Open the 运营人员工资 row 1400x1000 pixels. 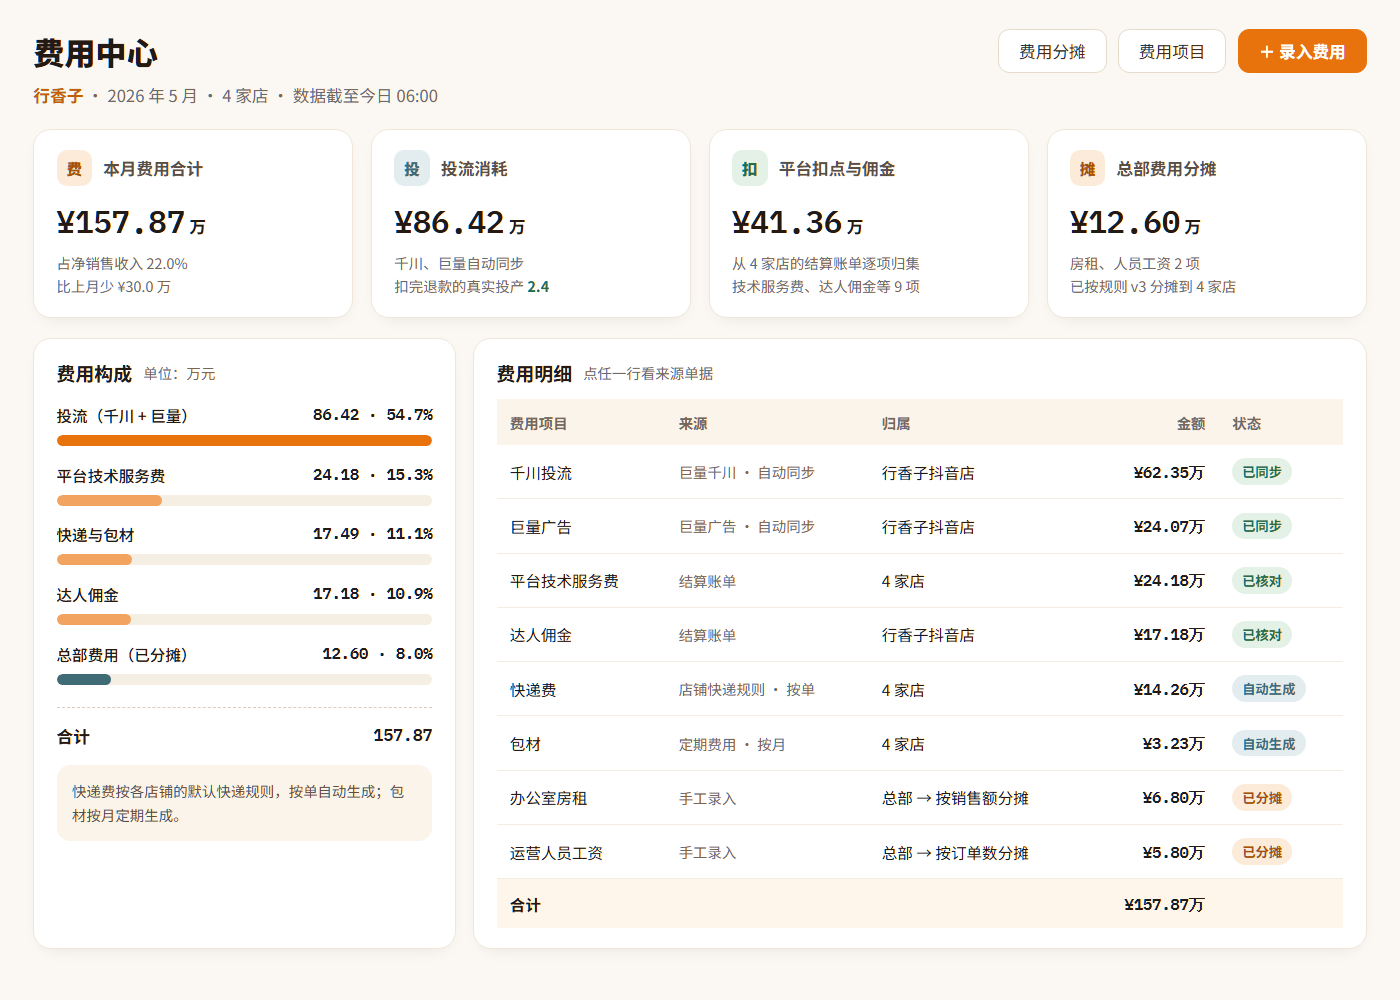coord(920,852)
